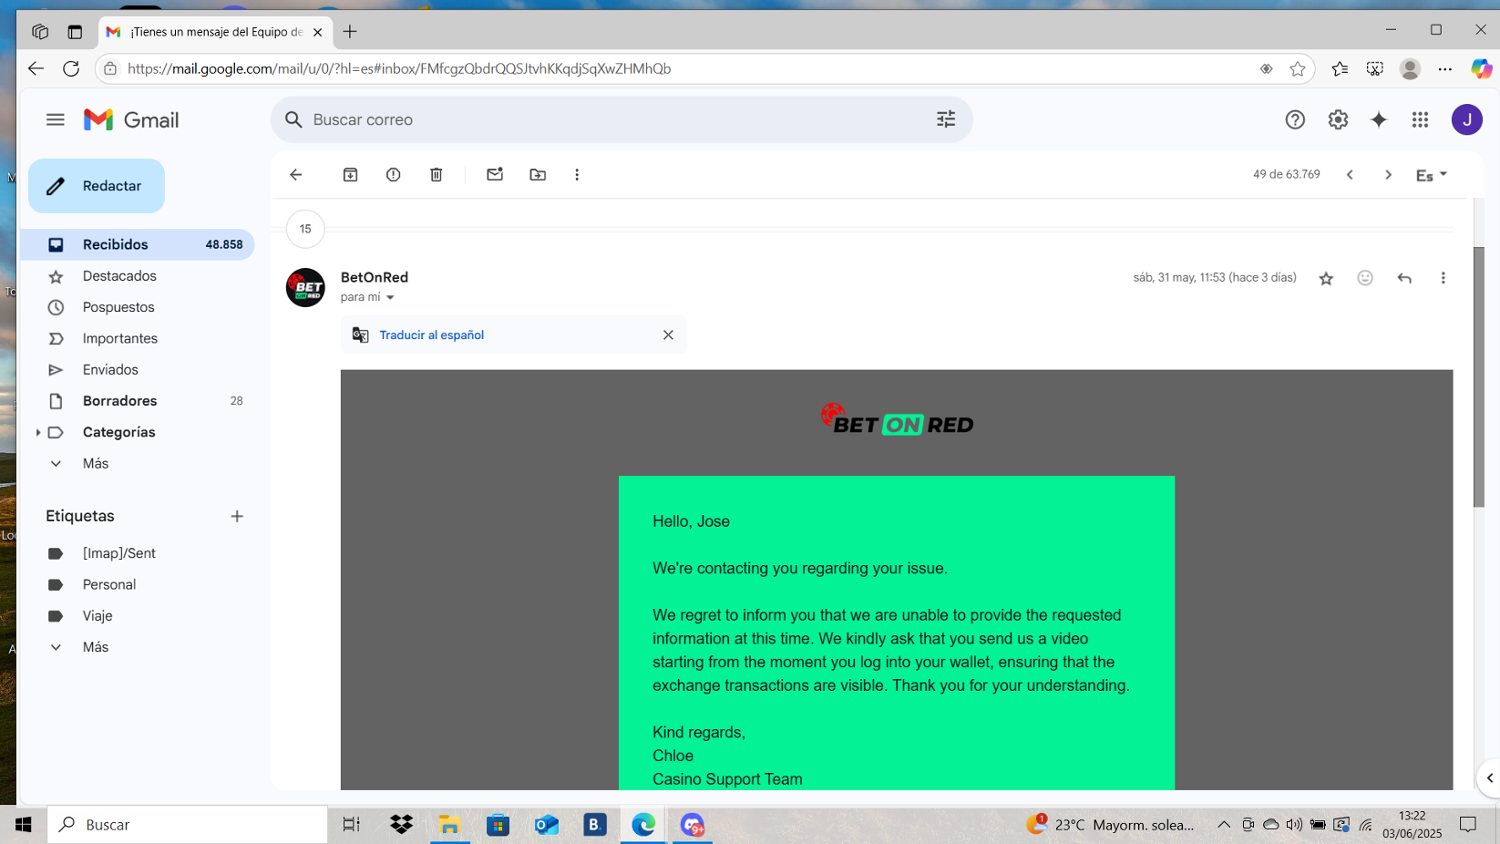
Task: Star the BetOnRed email
Action: pos(1326,278)
